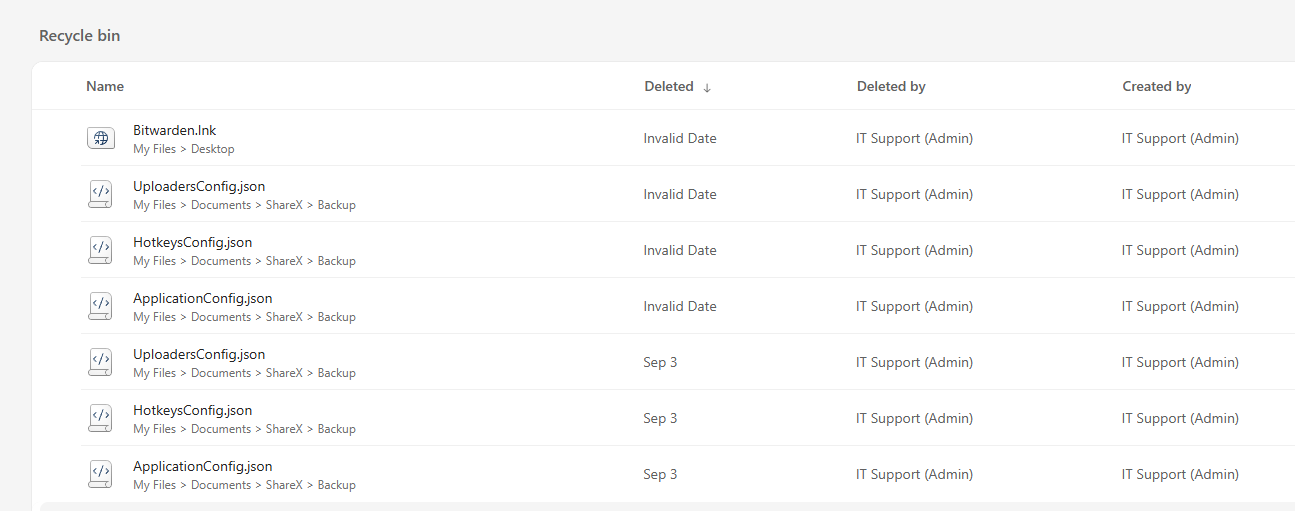The height and width of the screenshot is (511, 1295).
Task: Click the Deleted column header text
Action: [668, 86]
